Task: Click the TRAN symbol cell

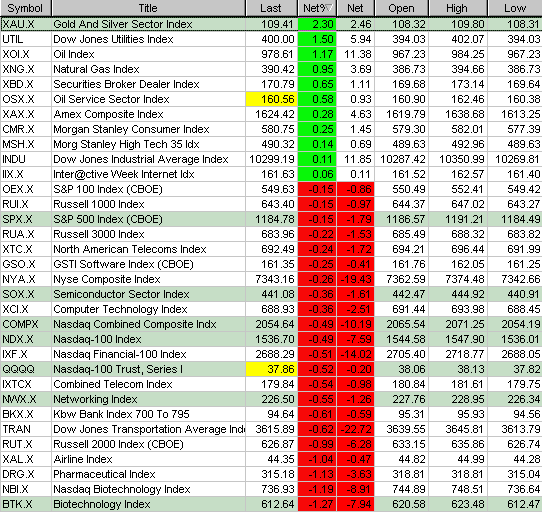Action: tap(26, 429)
